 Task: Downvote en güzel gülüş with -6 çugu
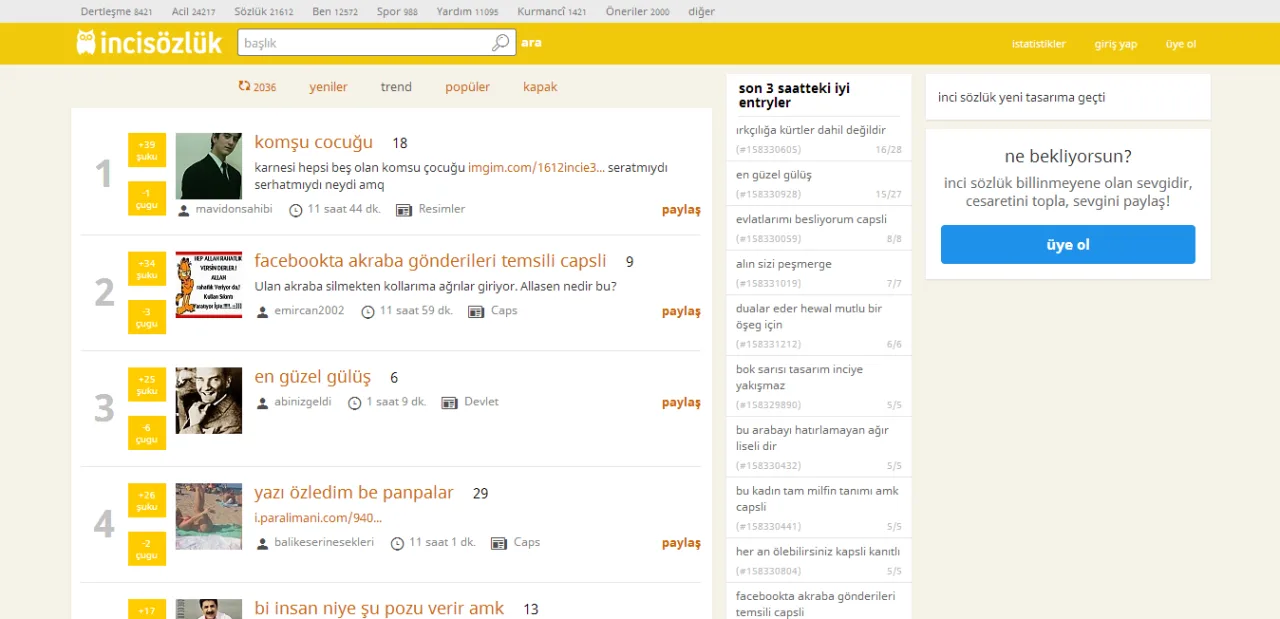coord(147,433)
